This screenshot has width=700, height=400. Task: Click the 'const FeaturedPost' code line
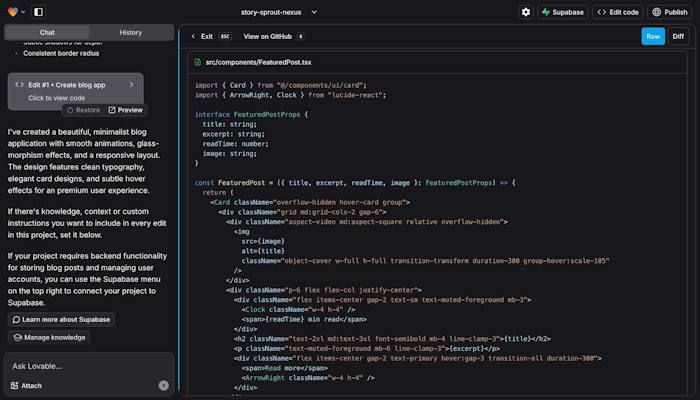(355, 183)
